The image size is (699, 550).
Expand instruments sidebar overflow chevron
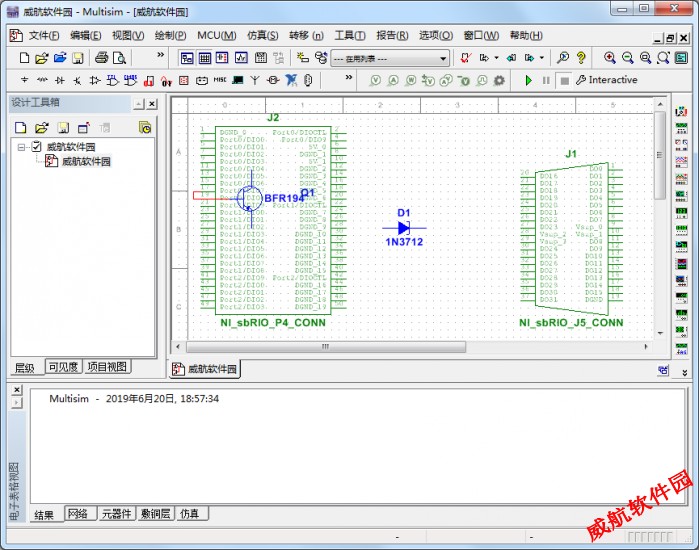coord(685,372)
